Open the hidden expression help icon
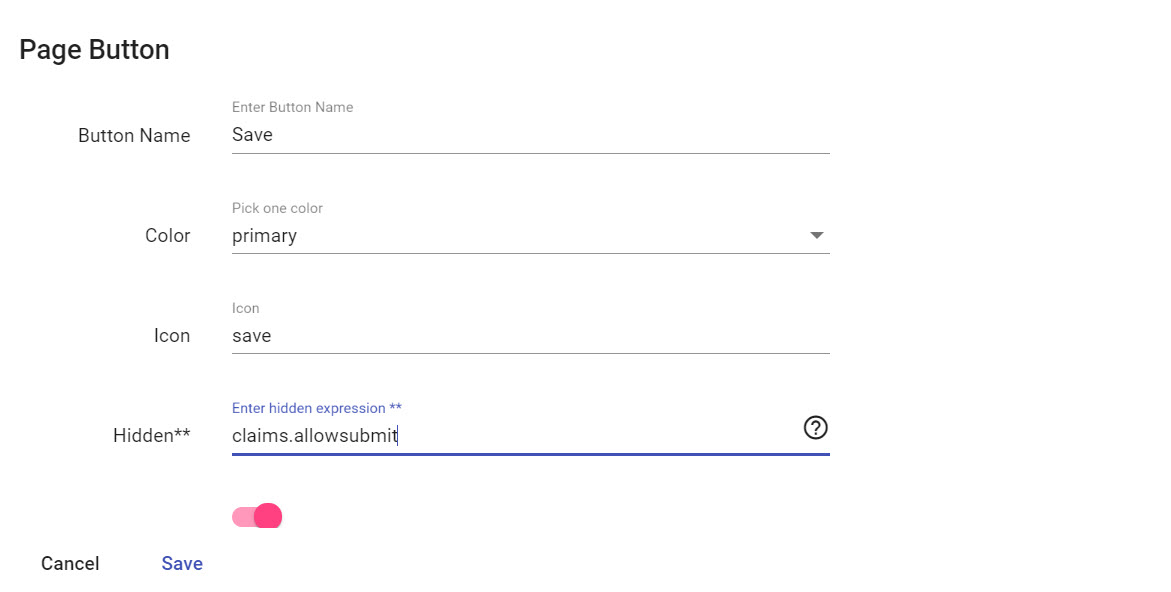The width and height of the screenshot is (1171, 592). click(816, 428)
